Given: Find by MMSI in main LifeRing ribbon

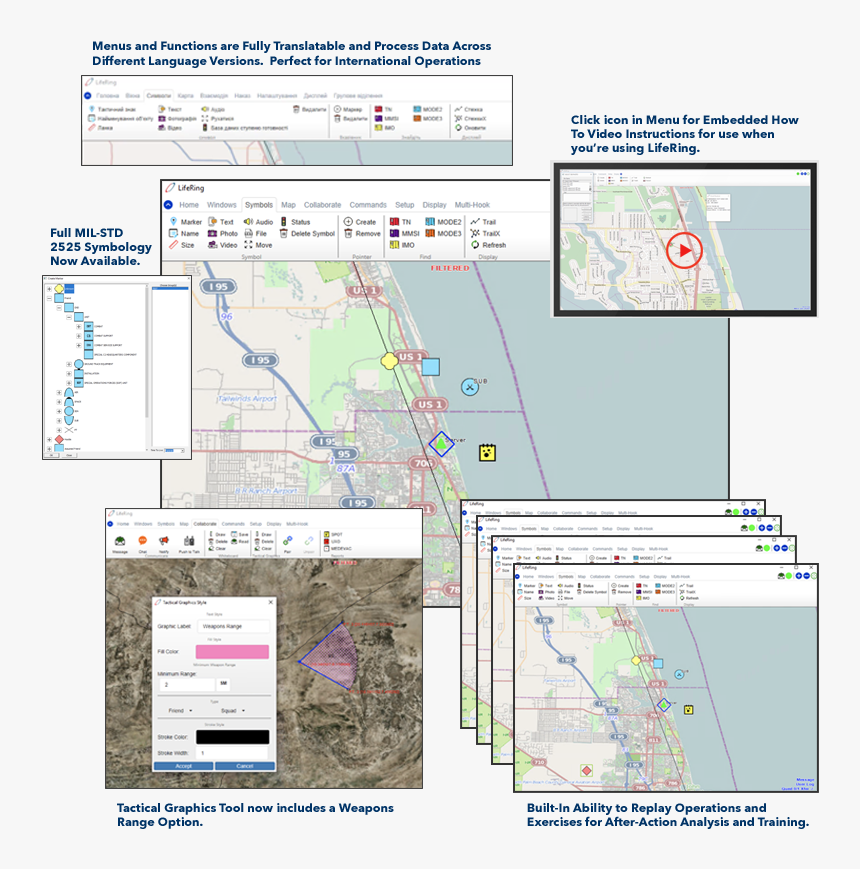Looking at the screenshot, I should (x=405, y=233).
